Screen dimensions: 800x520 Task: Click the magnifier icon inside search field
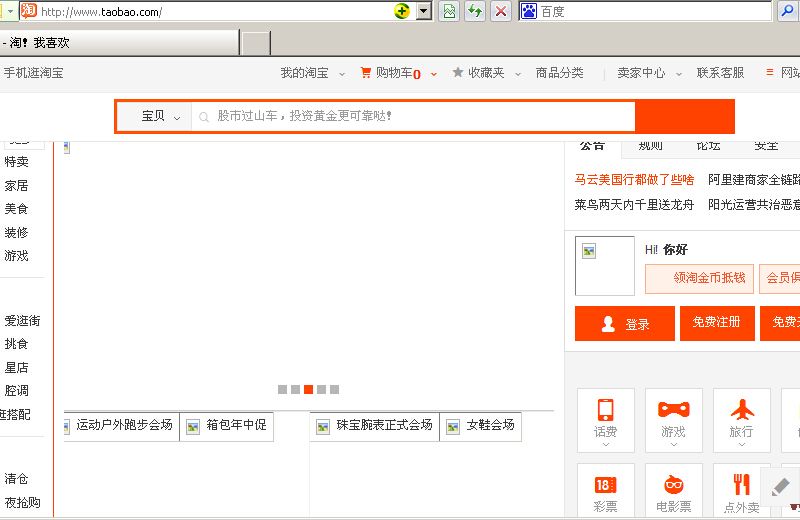(204, 117)
